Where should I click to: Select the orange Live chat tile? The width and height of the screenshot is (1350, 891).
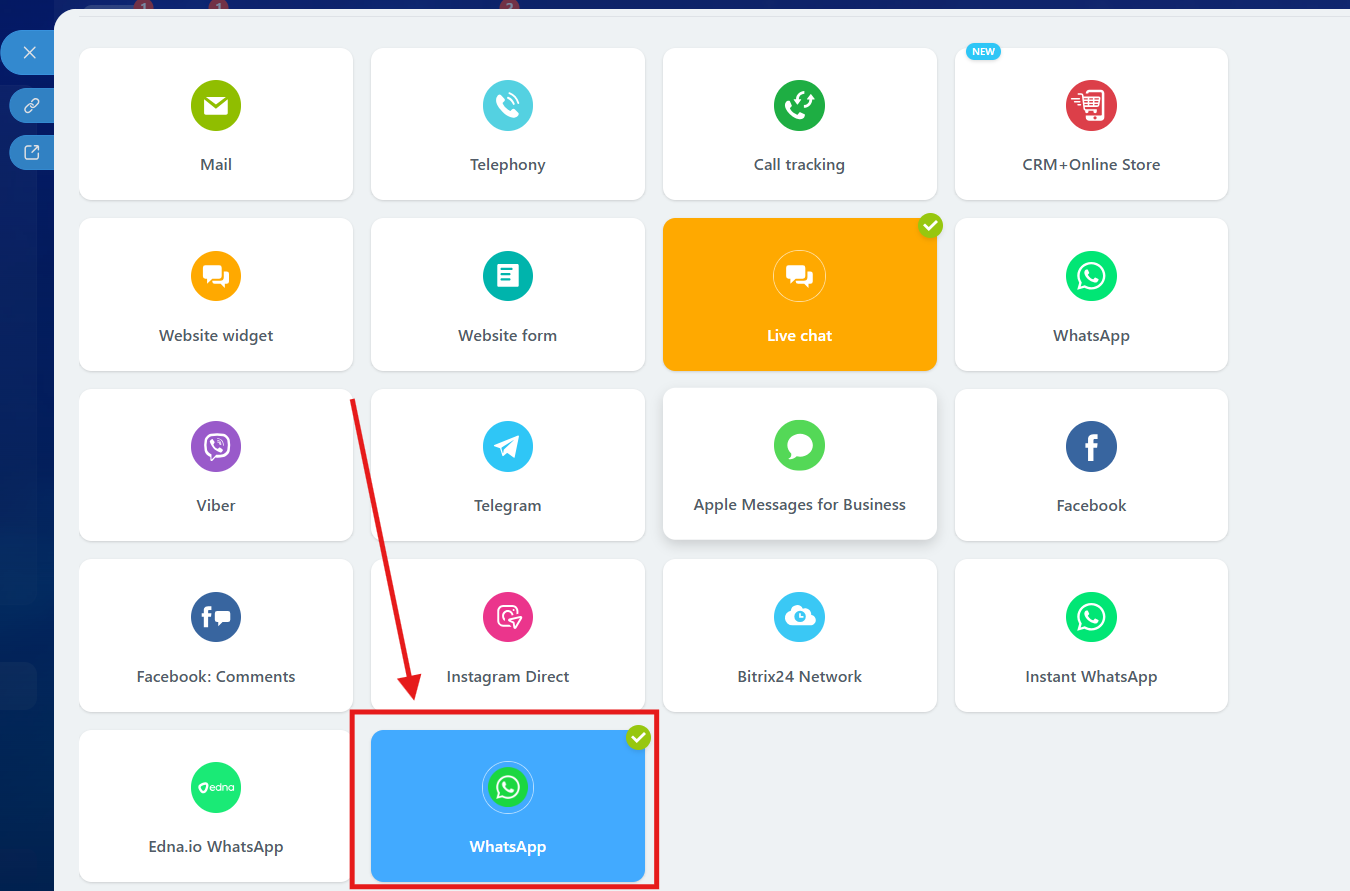click(799, 295)
